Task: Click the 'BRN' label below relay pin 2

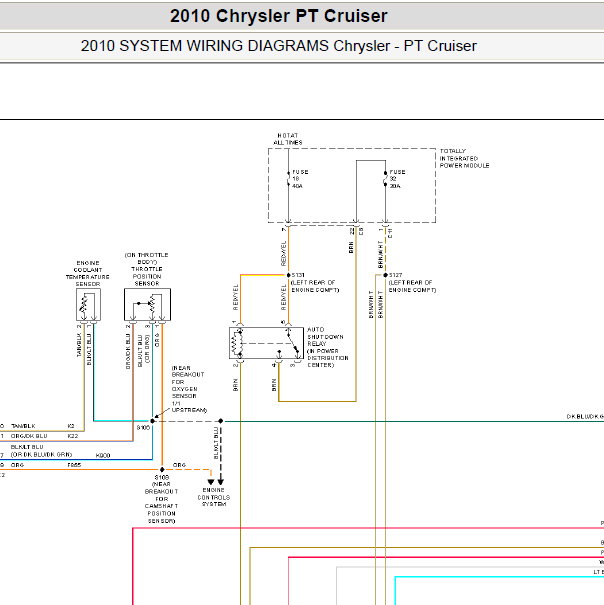Action: click(x=235, y=385)
